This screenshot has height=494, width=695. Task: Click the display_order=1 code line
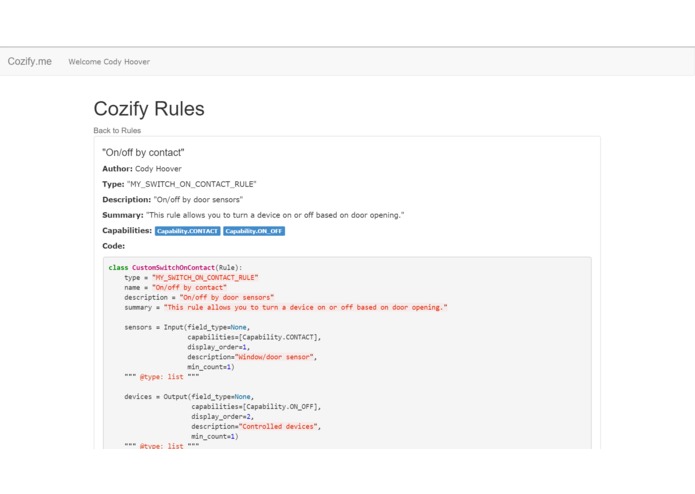[x=219, y=347]
